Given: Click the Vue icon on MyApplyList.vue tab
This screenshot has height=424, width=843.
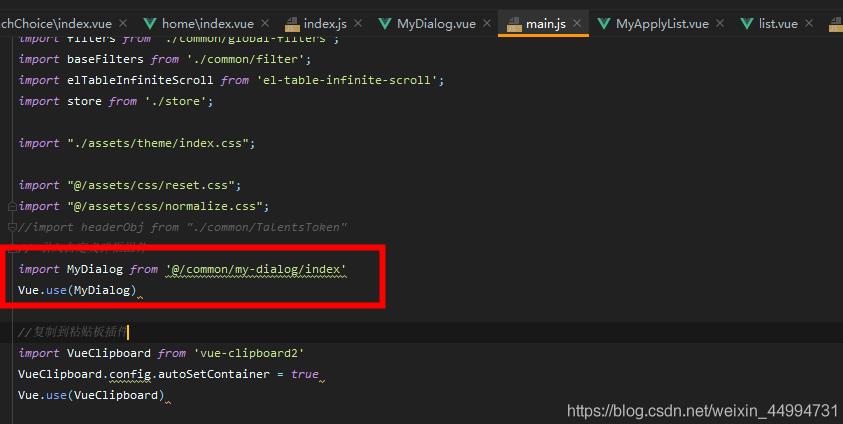Looking at the screenshot, I should 604,23.
